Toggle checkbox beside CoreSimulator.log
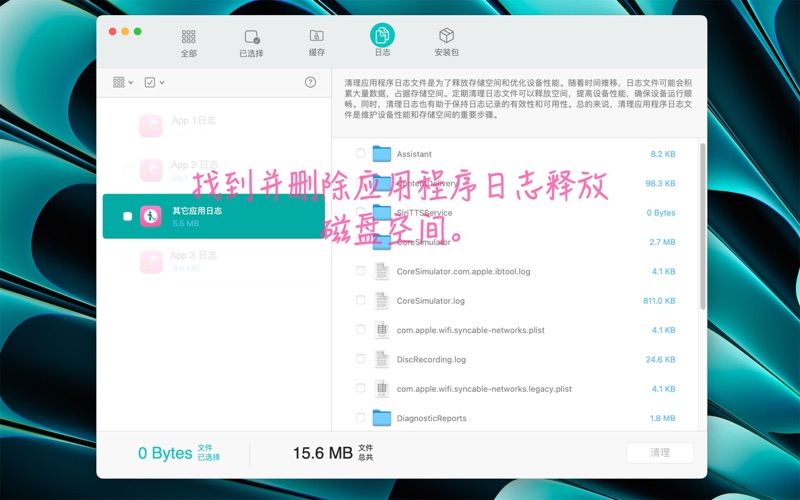The image size is (800, 500). (360, 300)
